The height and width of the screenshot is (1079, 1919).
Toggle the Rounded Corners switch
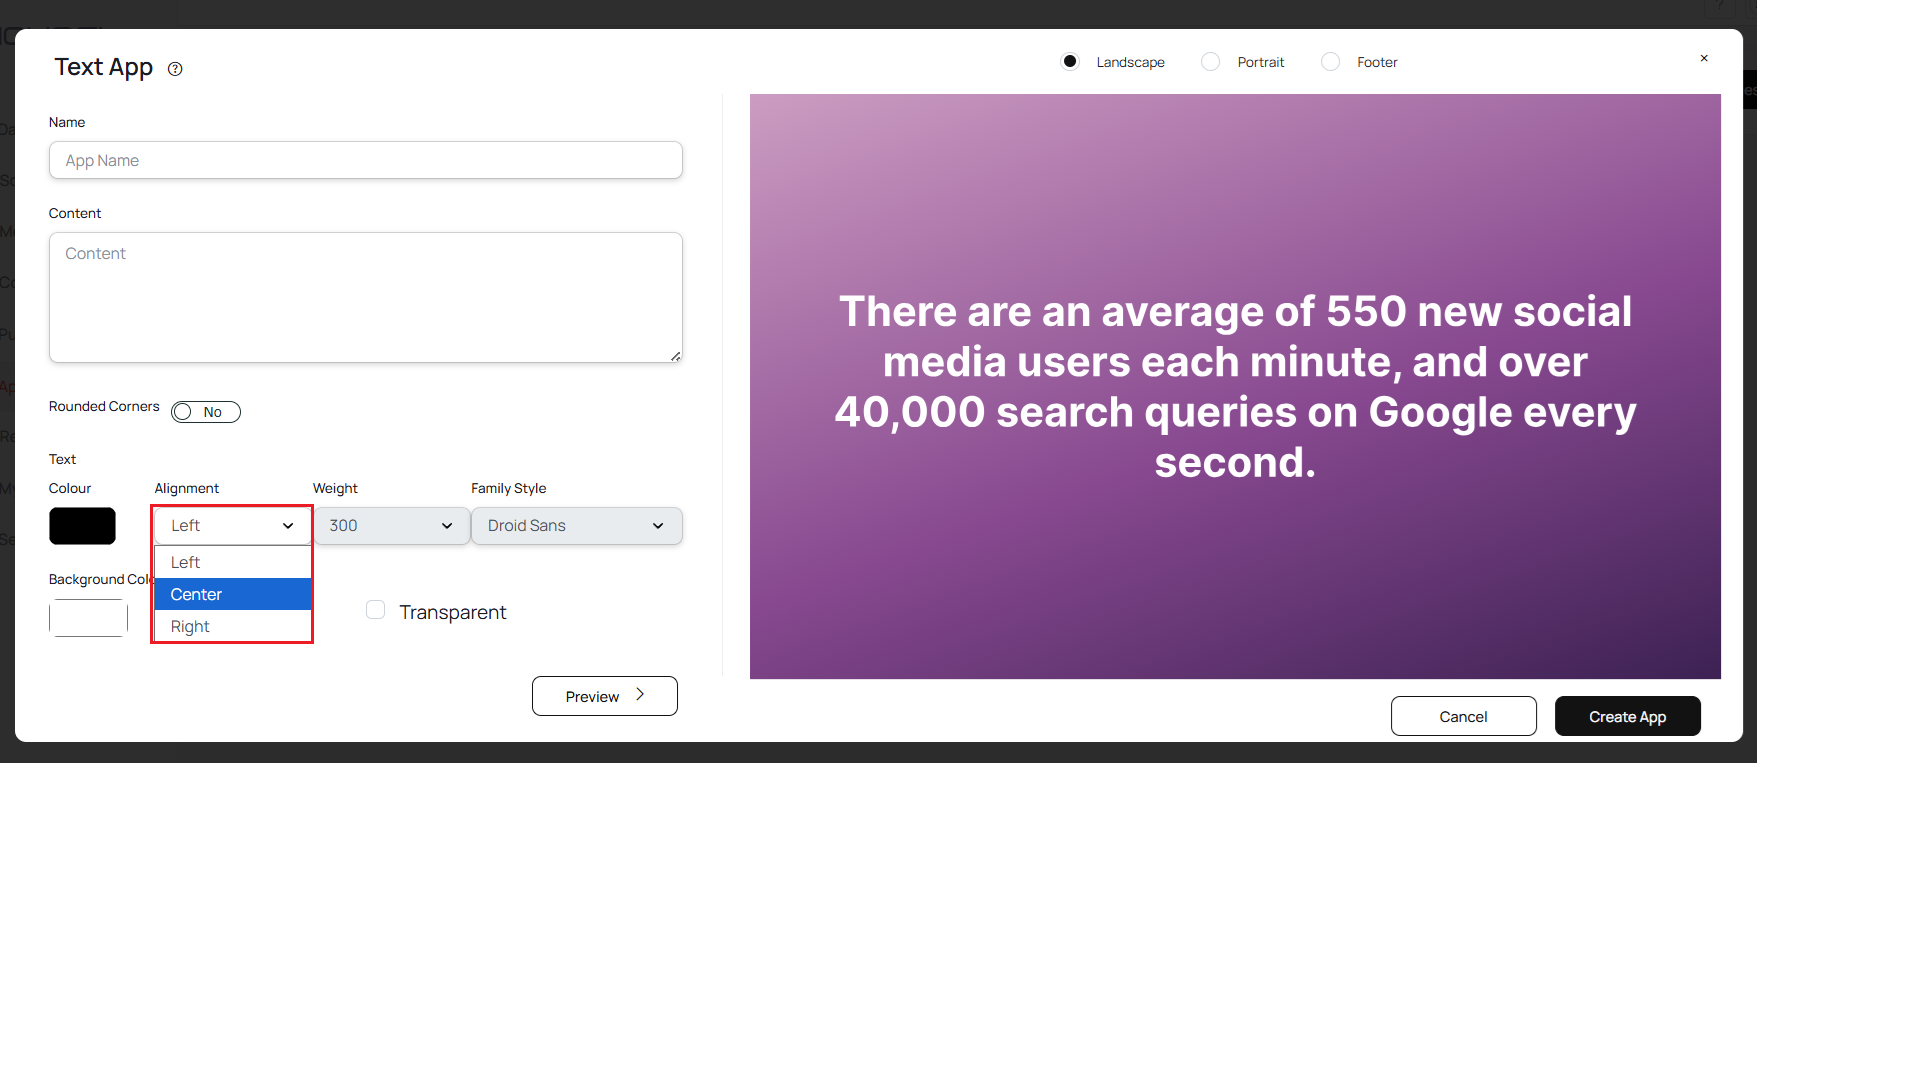point(205,412)
